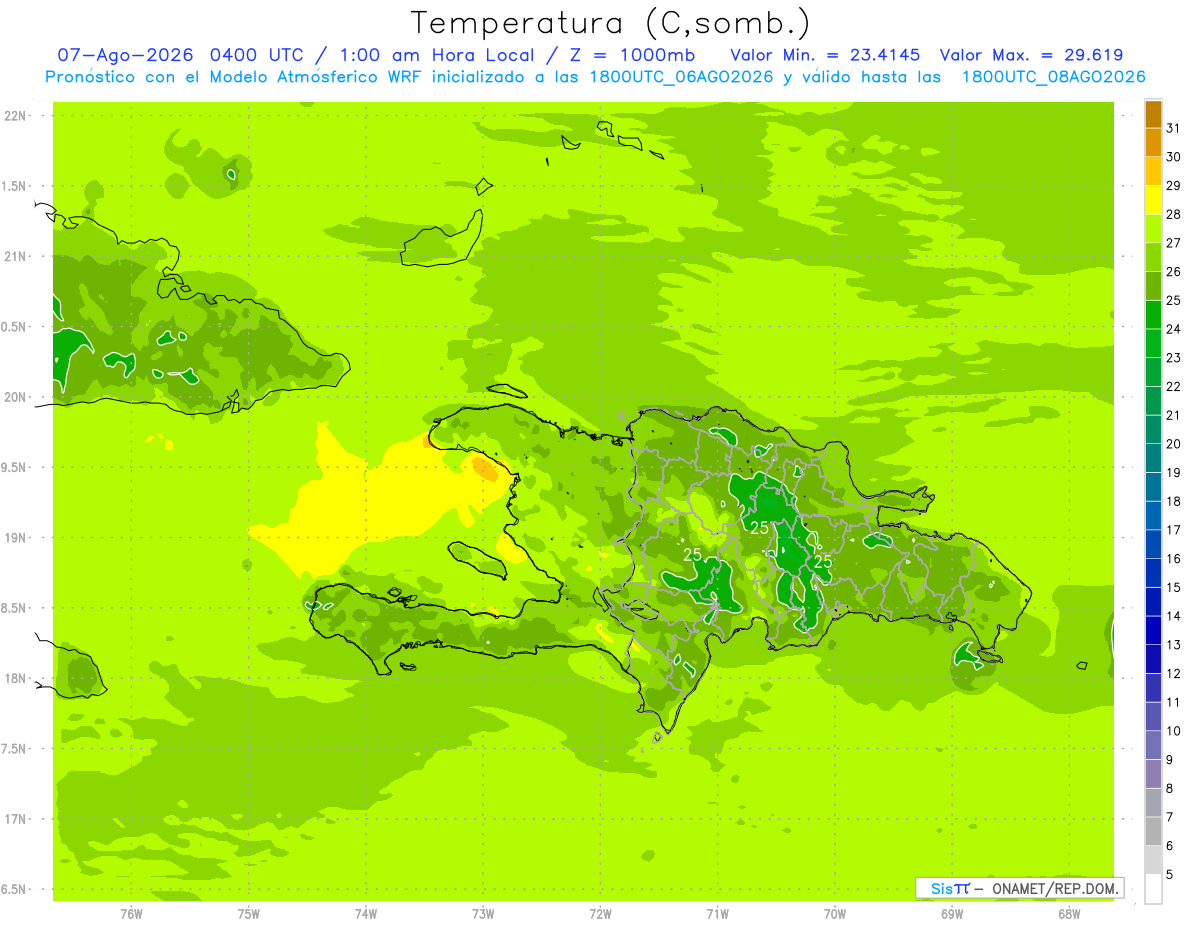Click the "72W" longitude axis label

pyautogui.click(x=601, y=914)
